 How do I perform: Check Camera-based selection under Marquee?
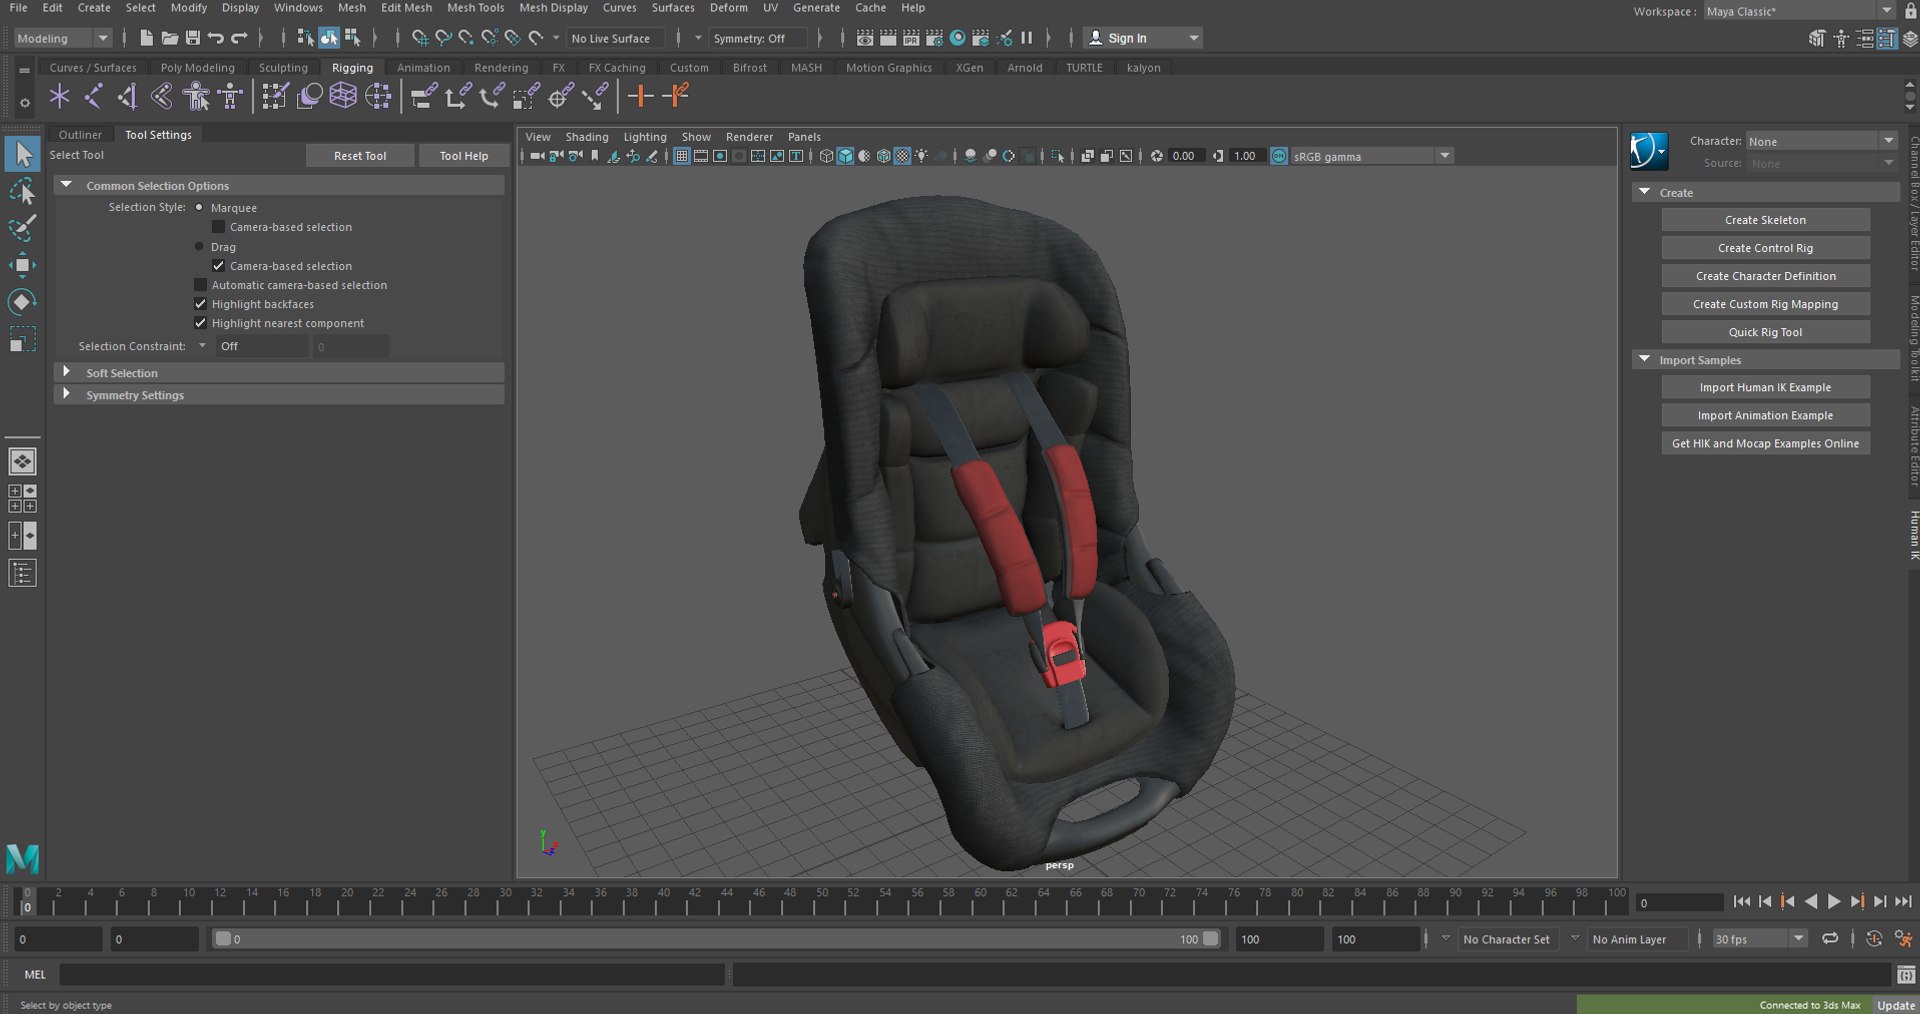(218, 227)
